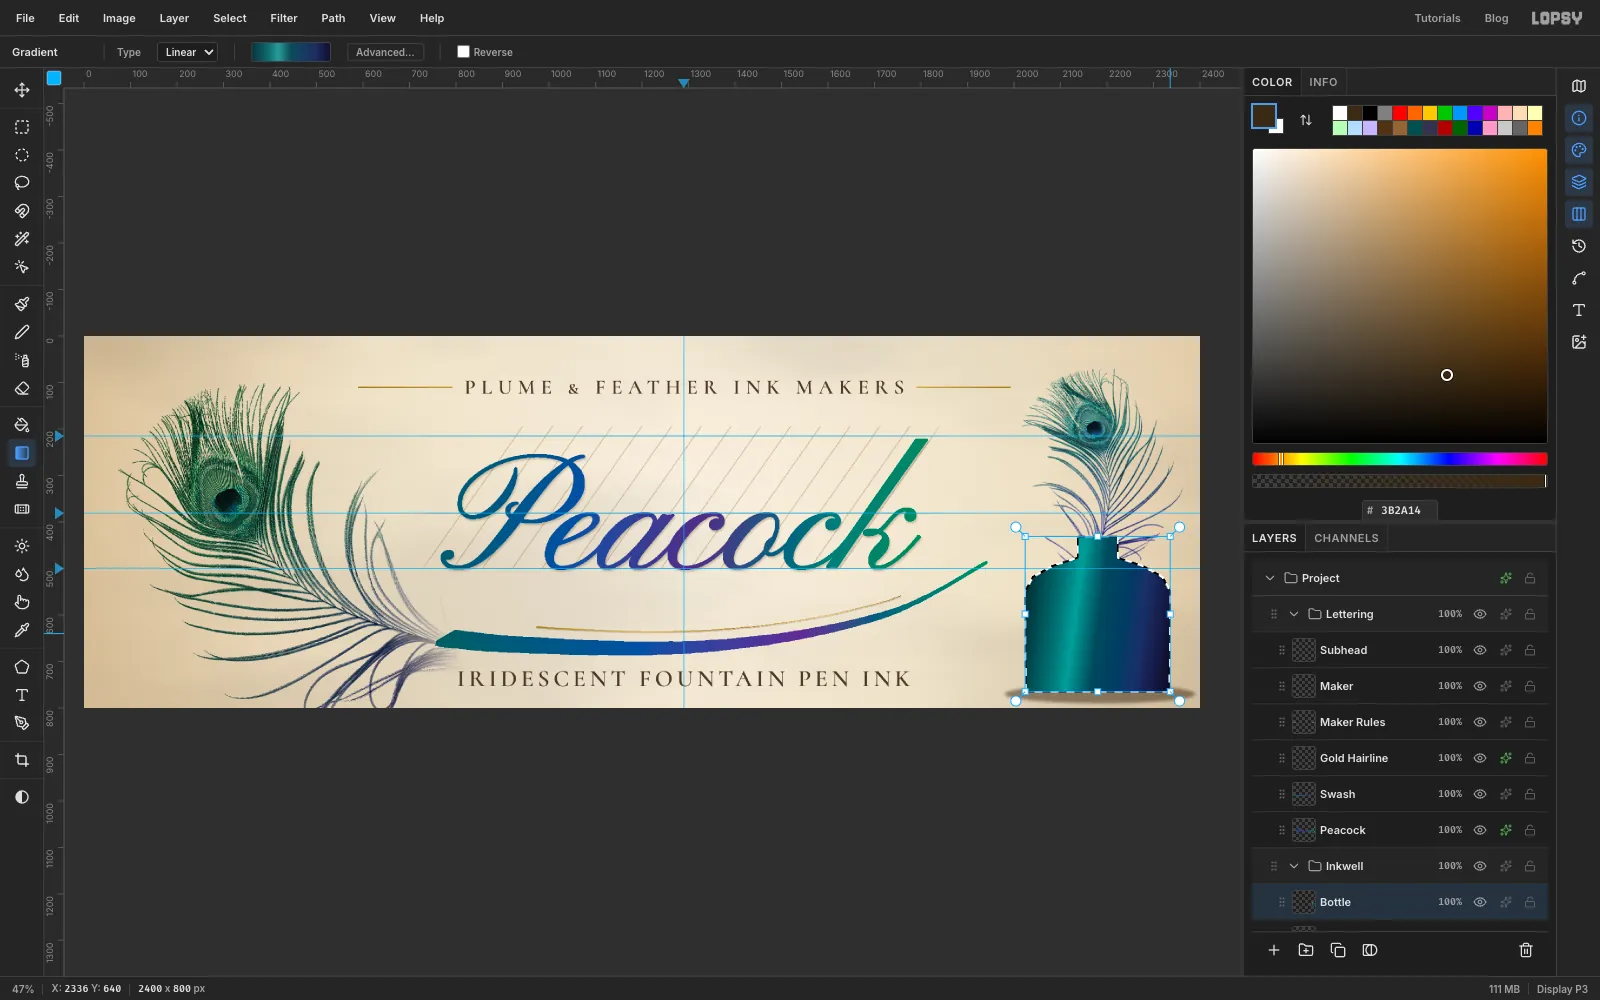Open the Filter menu
The width and height of the screenshot is (1600, 1000).
(284, 18)
